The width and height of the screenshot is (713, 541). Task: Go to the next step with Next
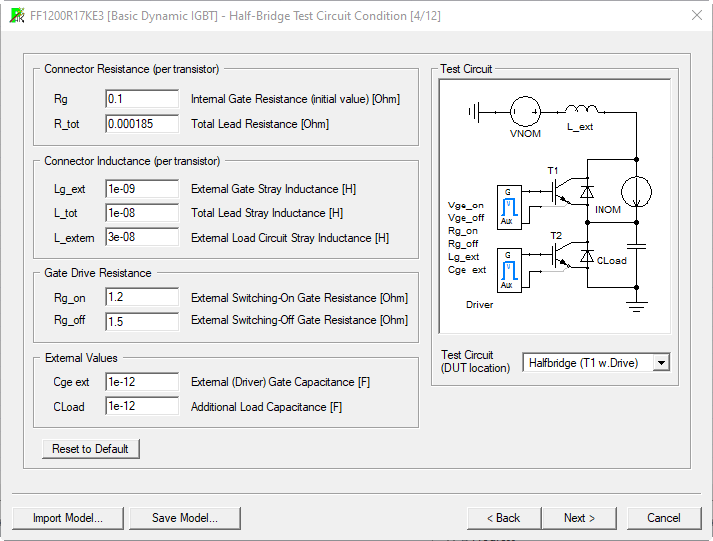tap(579, 518)
